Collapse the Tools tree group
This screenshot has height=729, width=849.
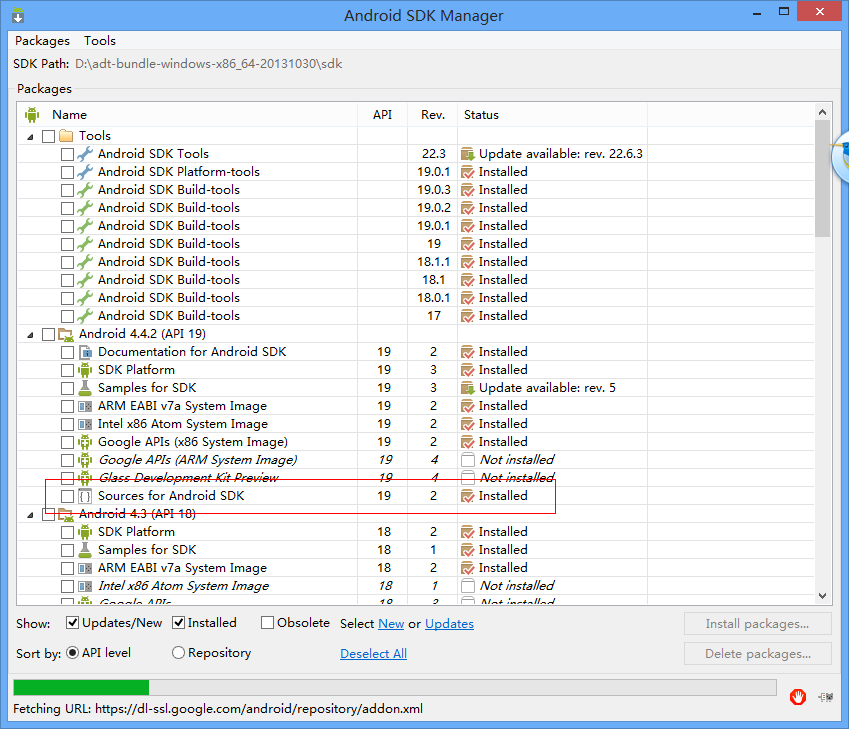(30, 137)
